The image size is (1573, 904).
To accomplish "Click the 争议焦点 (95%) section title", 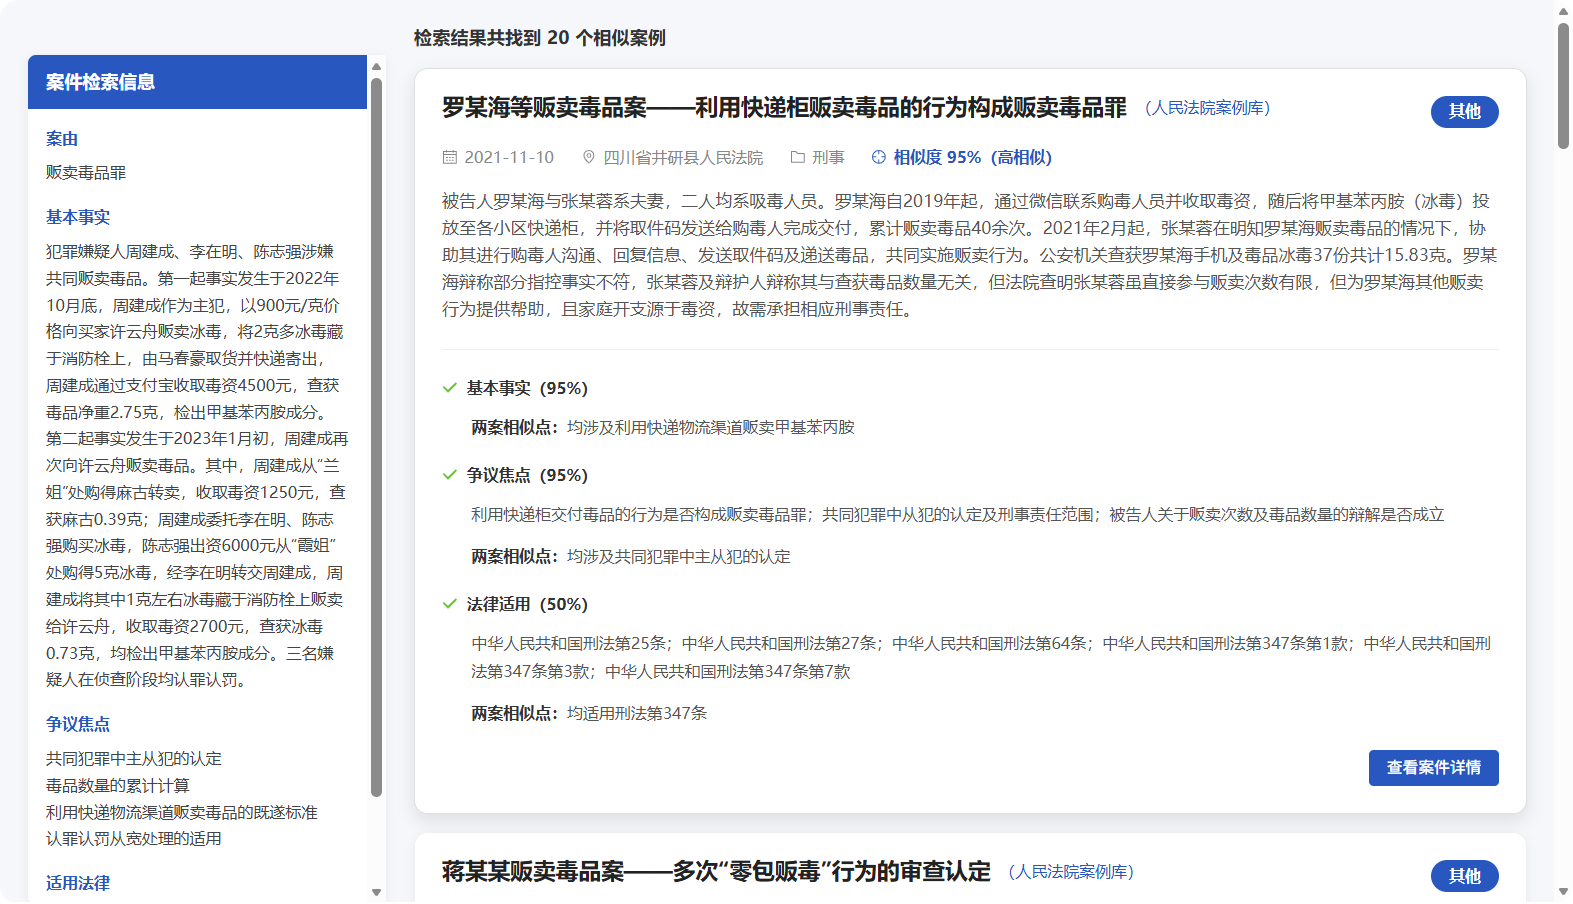I will click(527, 475).
